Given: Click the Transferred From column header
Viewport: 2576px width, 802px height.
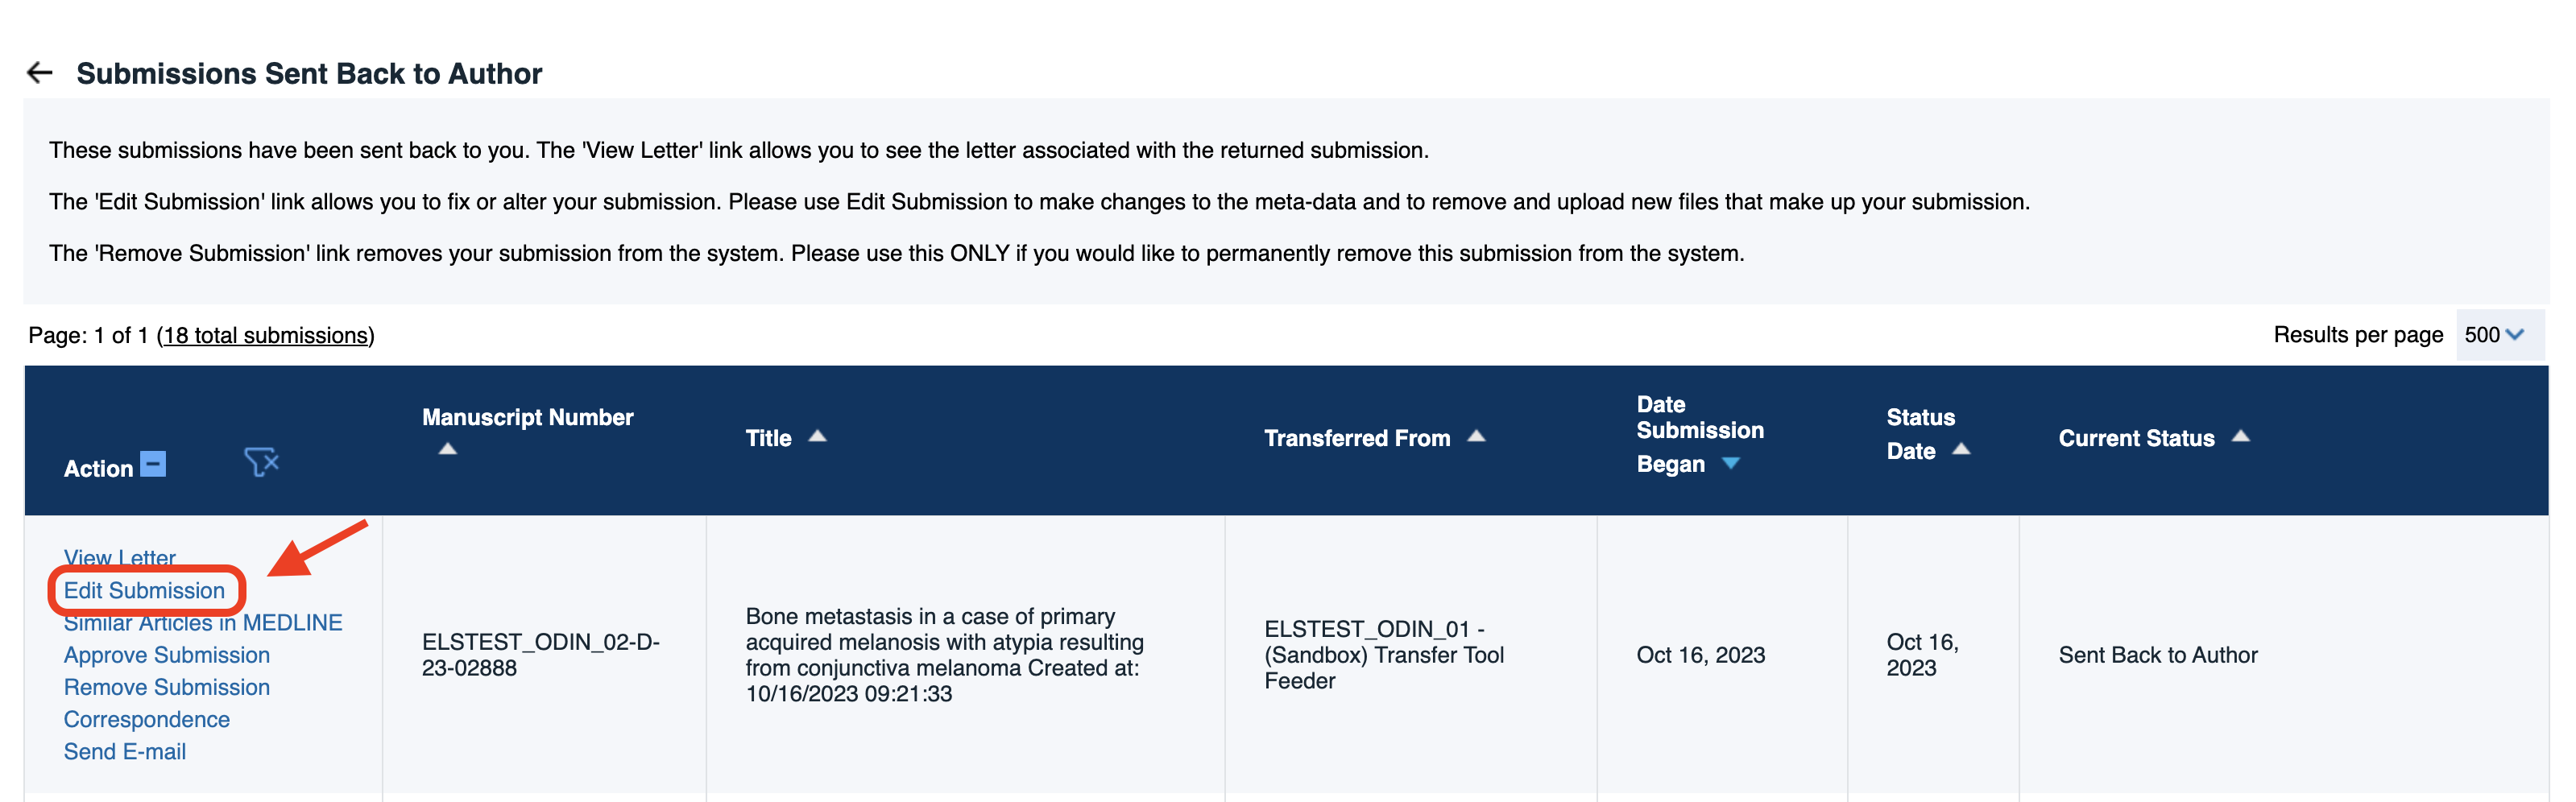Looking at the screenshot, I should point(1357,438).
